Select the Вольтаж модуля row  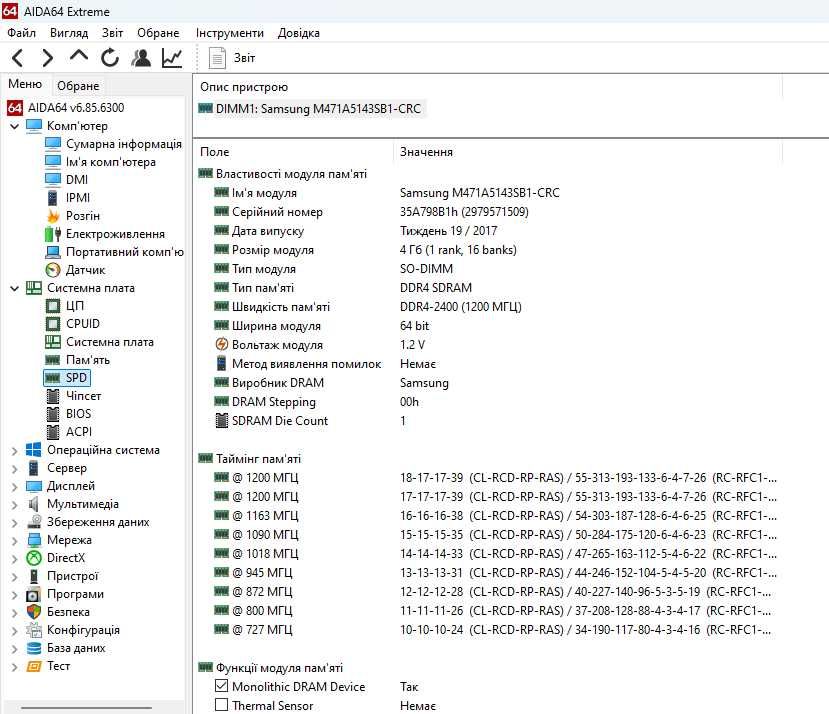pos(486,345)
